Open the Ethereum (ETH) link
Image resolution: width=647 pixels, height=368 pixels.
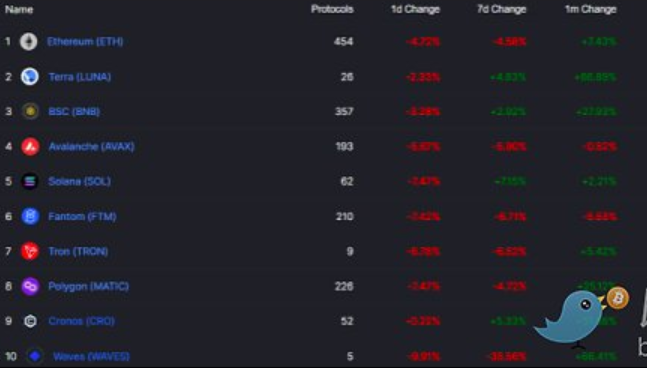85,42
